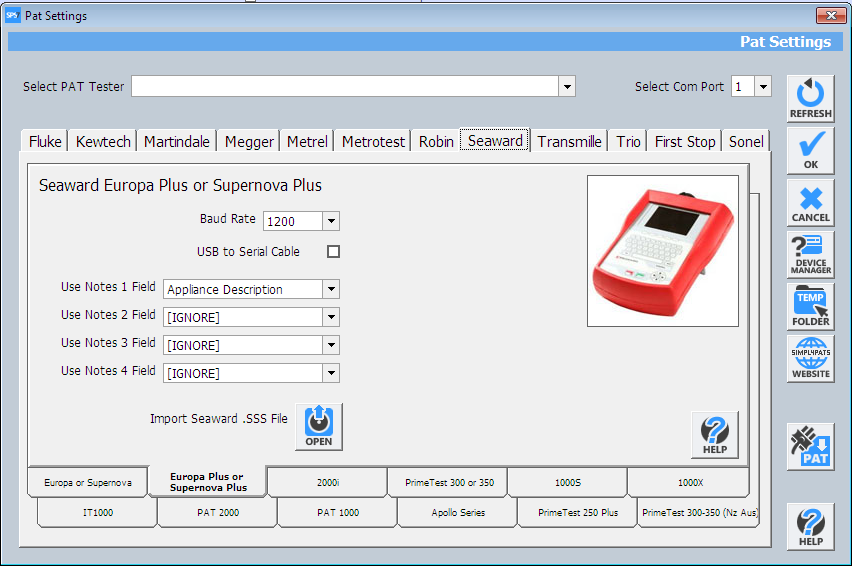852x566 pixels.
Task: Enable the USB to Serial Cable checkbox
Action: pyautogui.click(x=333, y=252)
